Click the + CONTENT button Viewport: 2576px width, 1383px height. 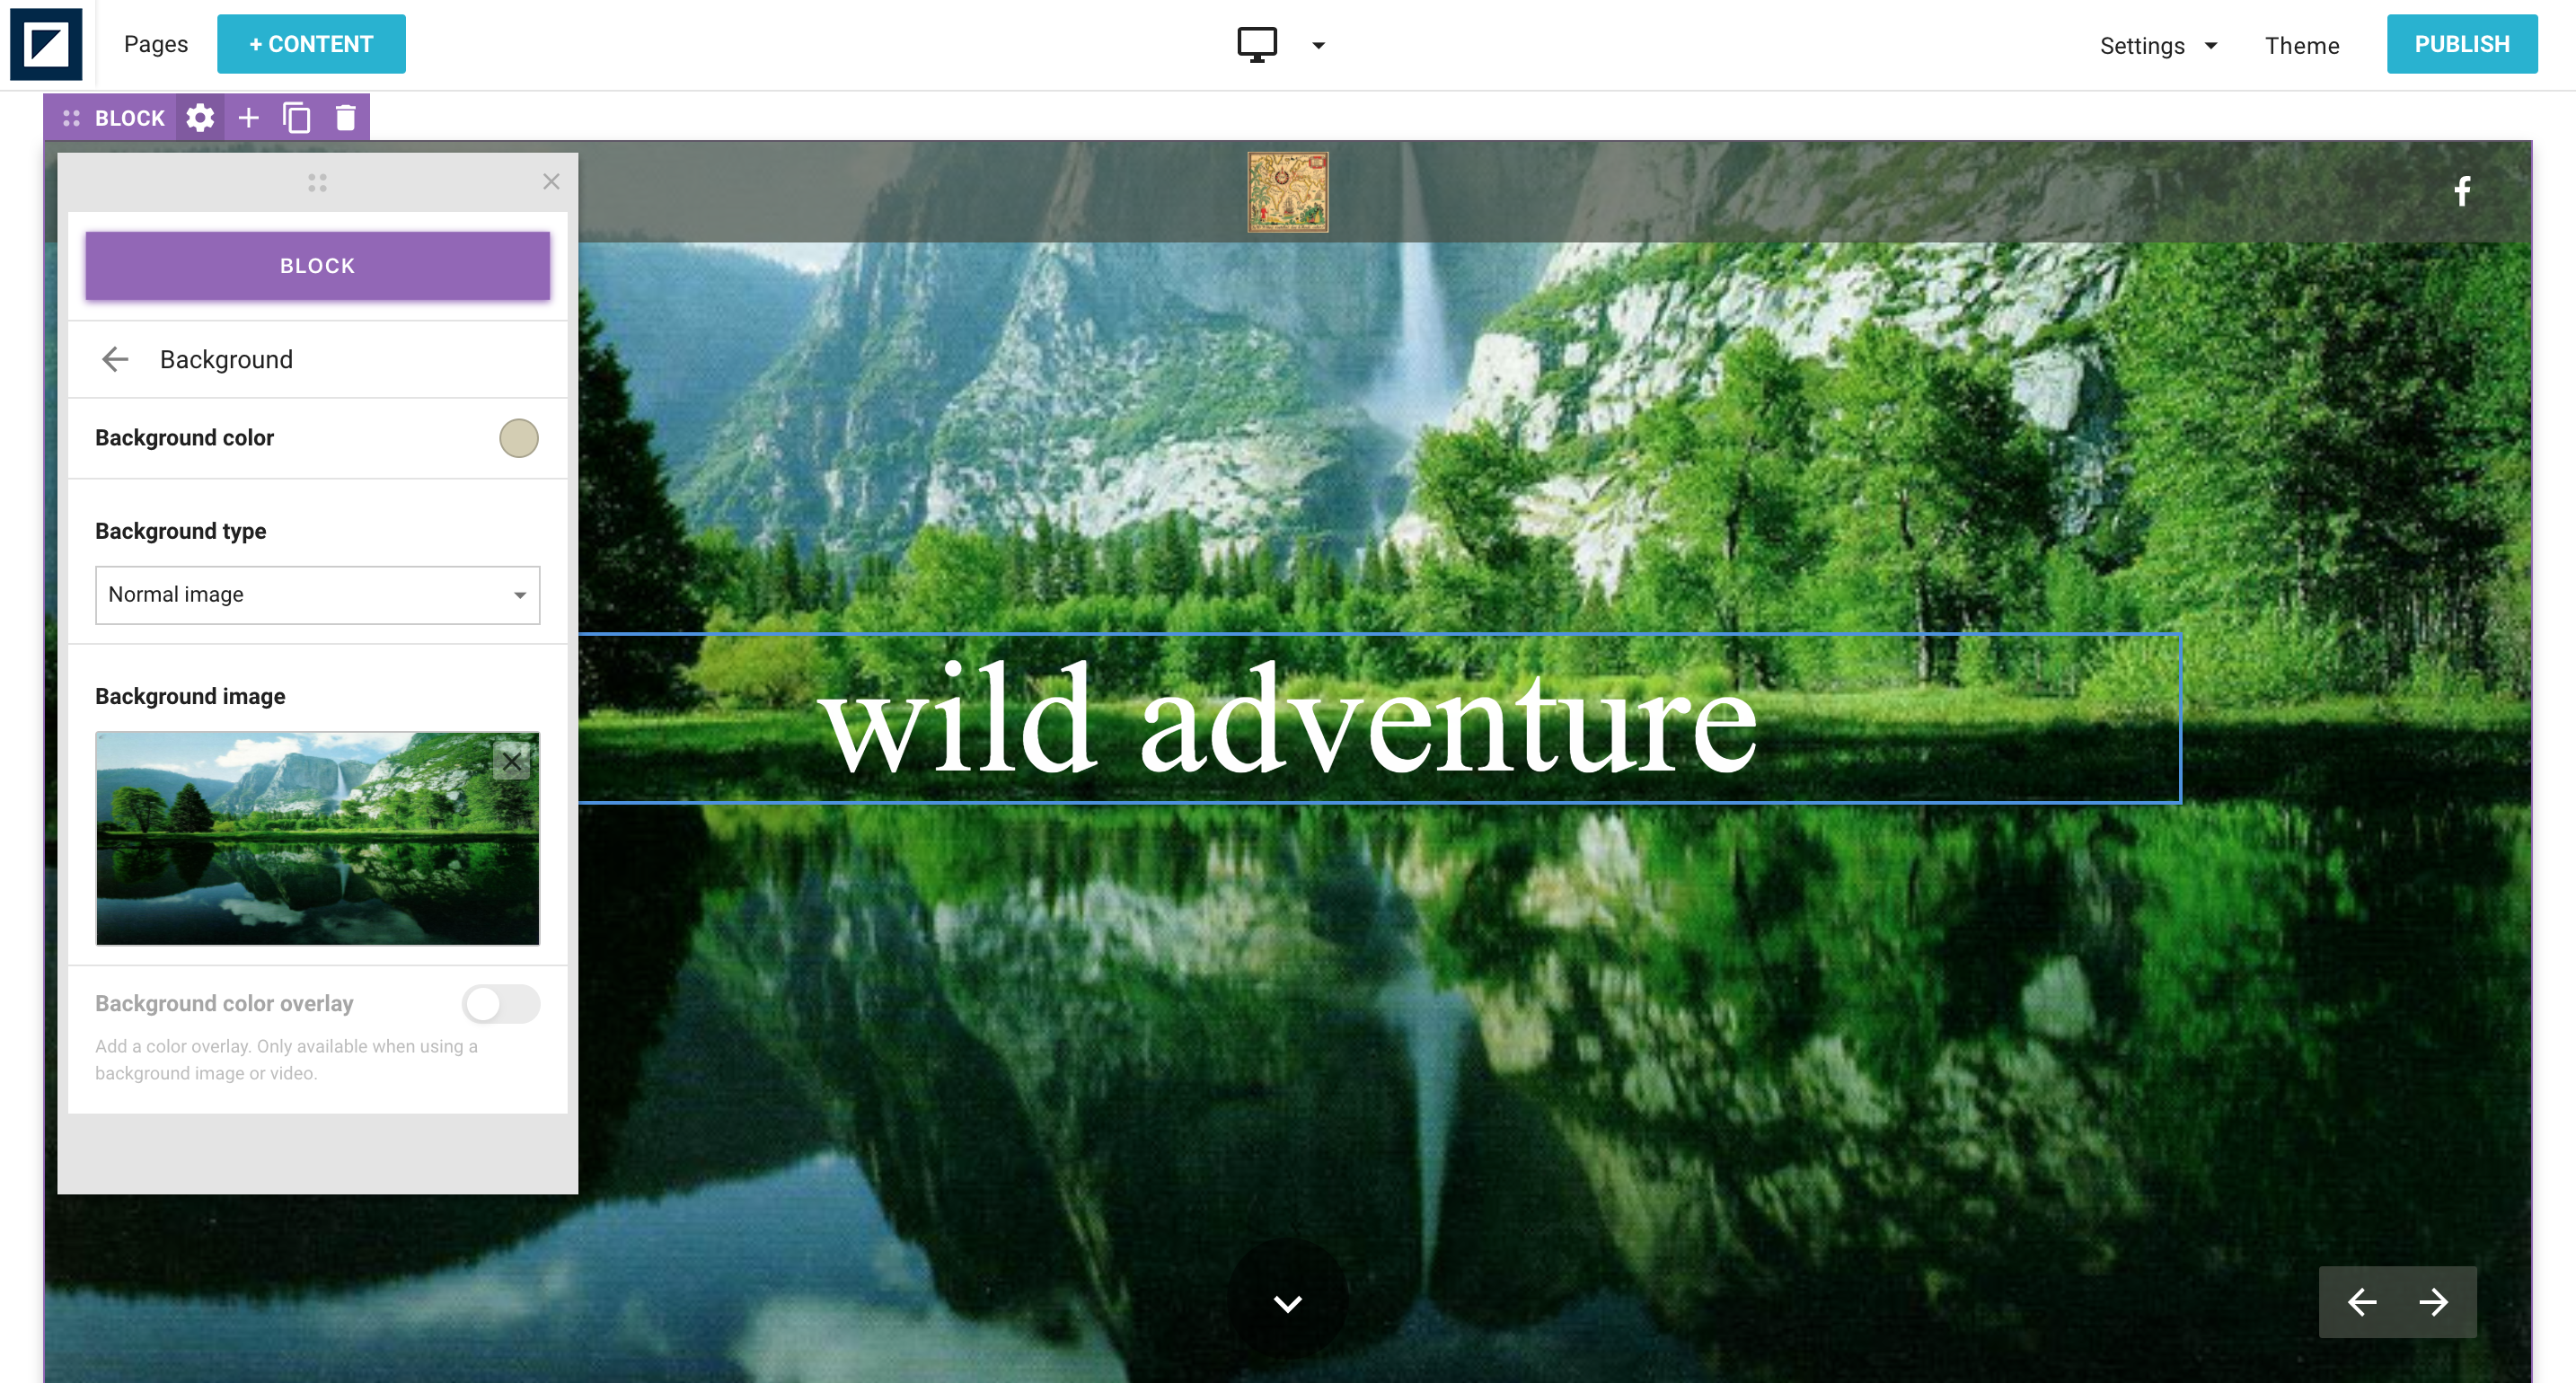tap(311, 44)
